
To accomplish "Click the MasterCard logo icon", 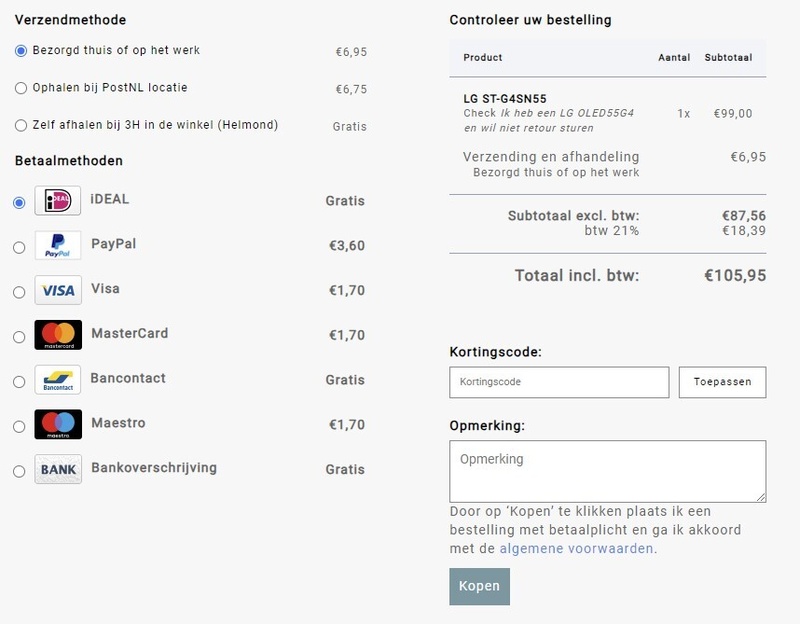I will click(58, 335).
